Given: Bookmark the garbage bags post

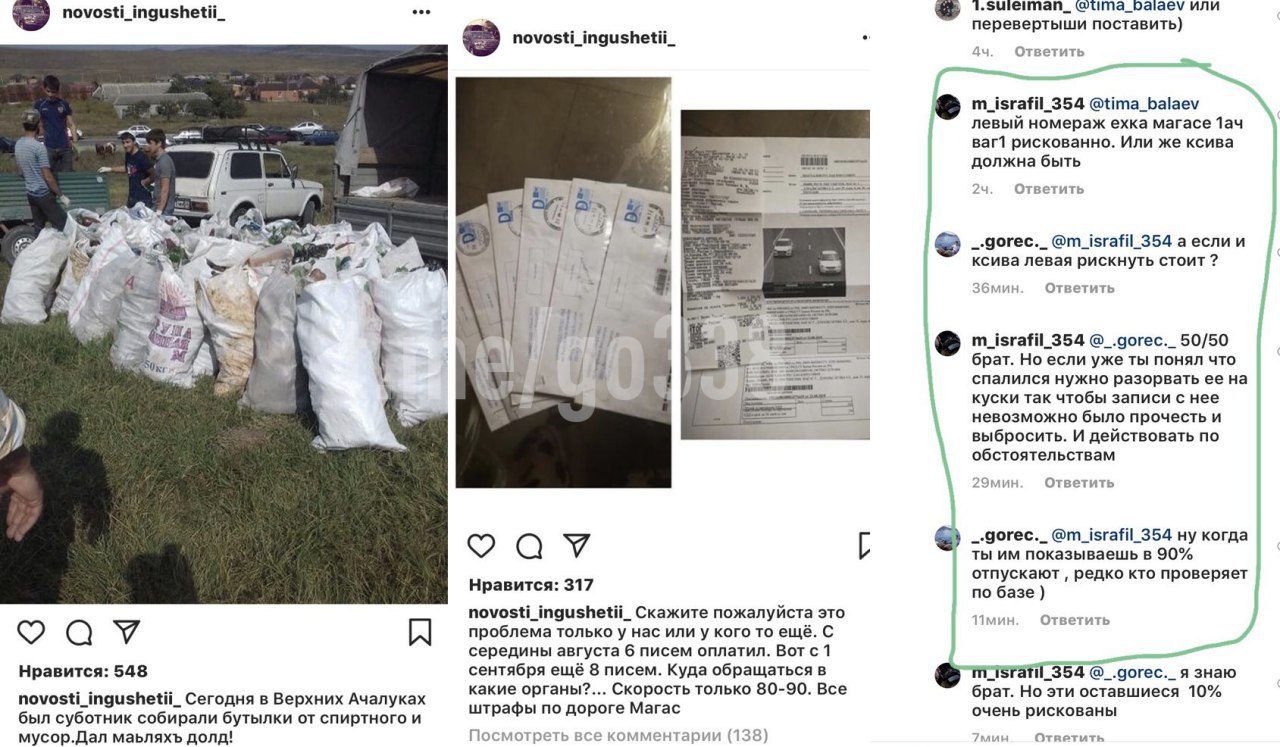Looking at the screenshot, I should point(420,632).
